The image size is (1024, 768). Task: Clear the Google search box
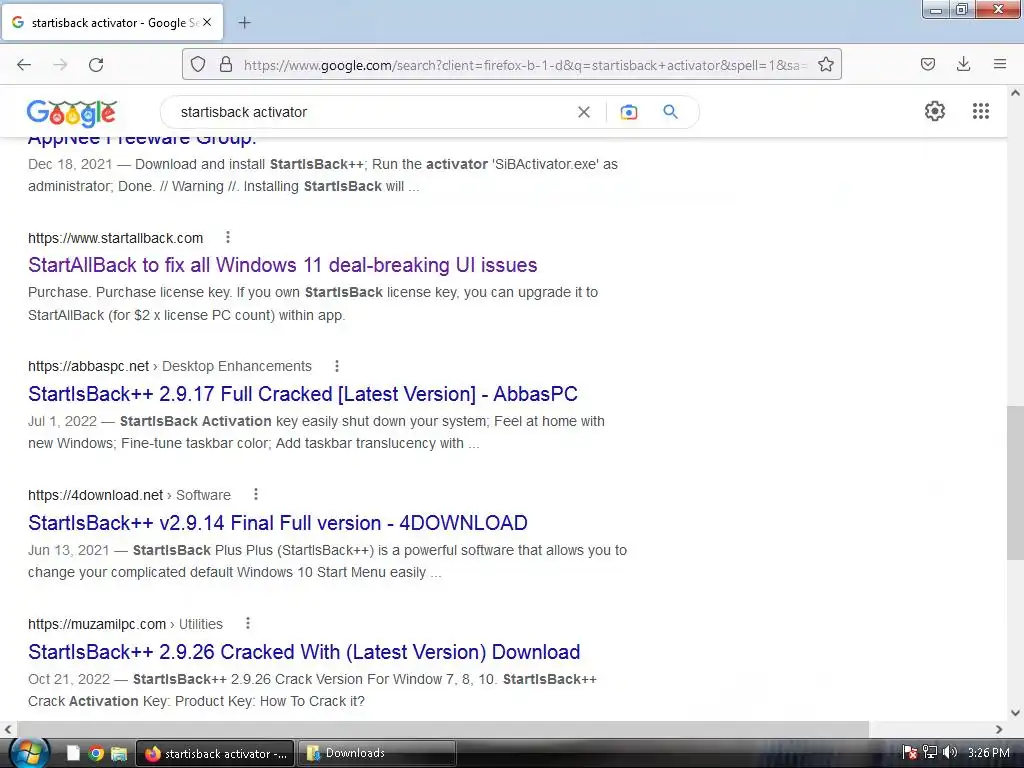584,112
